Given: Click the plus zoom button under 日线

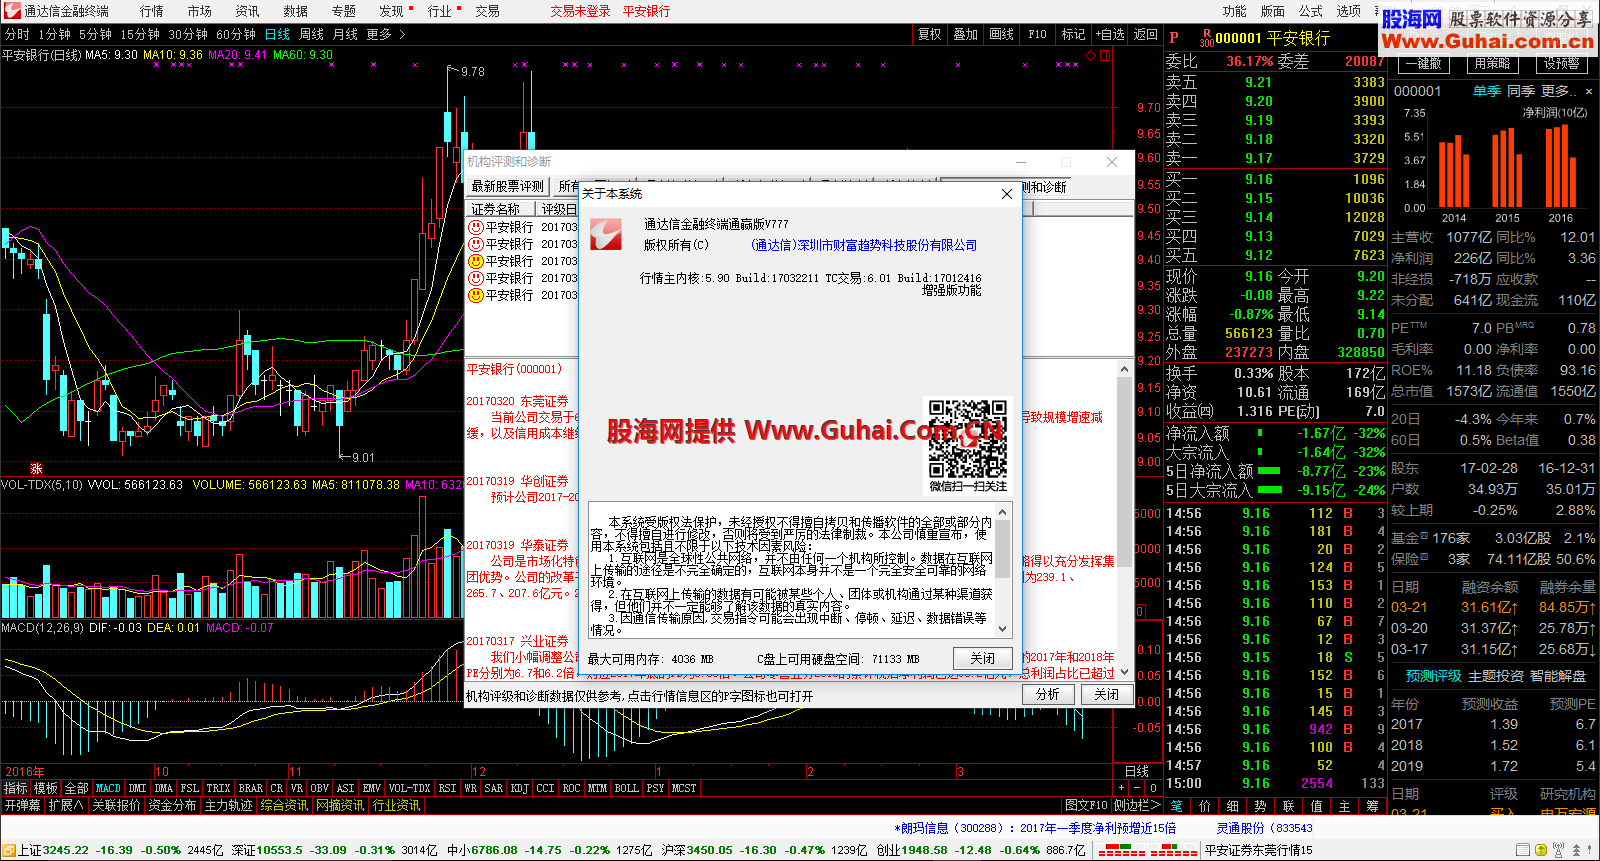Looking at the screenshot, I should coord(1121,788).
